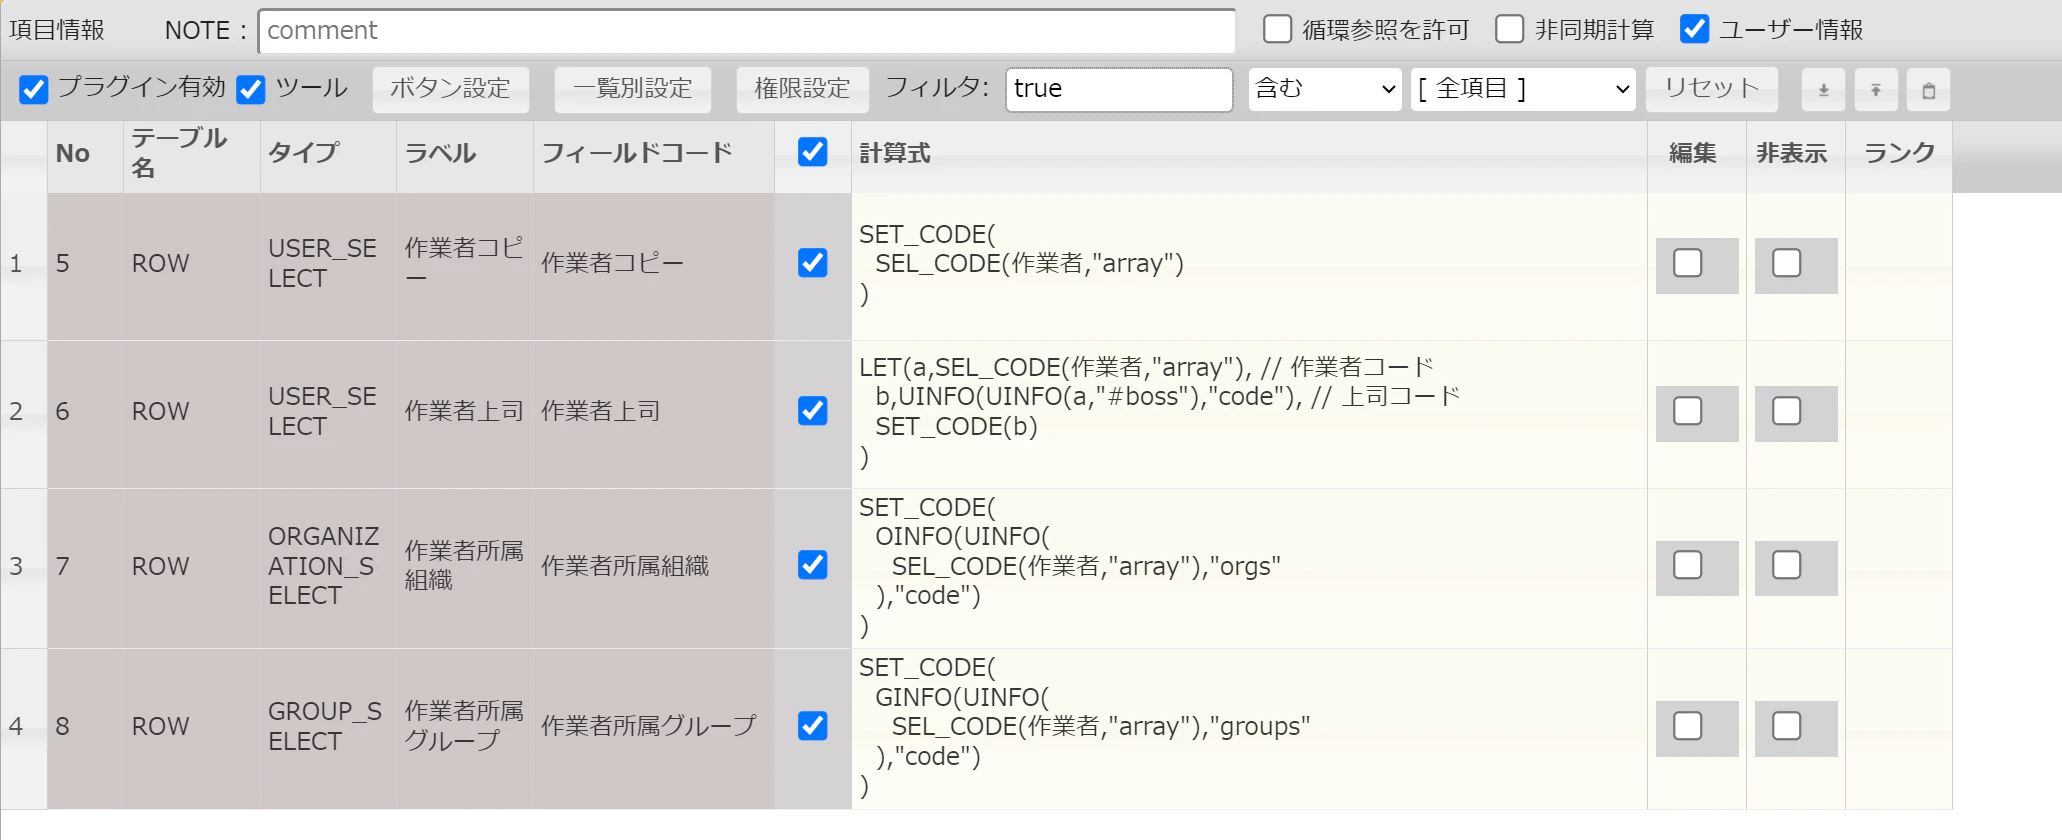
Task: Click the リセット reset button
Action: 1712,89
